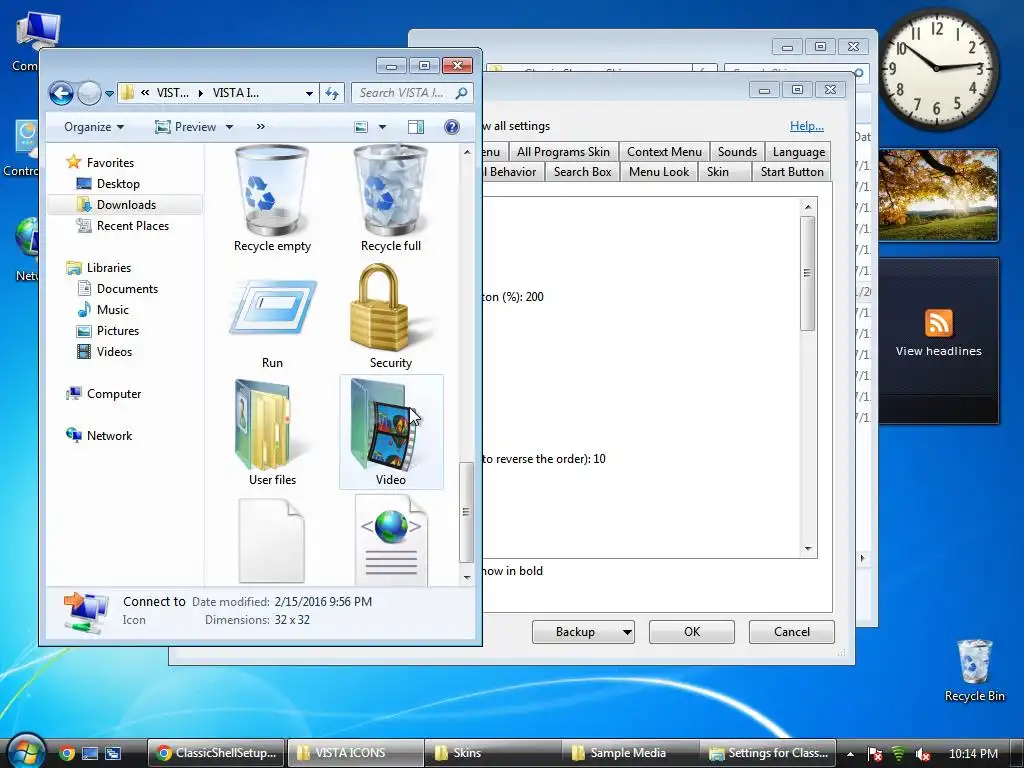Screen dimensions: 1024x768
Task: Click the Explorer Forward arrow button
Action: coord(89,93)
